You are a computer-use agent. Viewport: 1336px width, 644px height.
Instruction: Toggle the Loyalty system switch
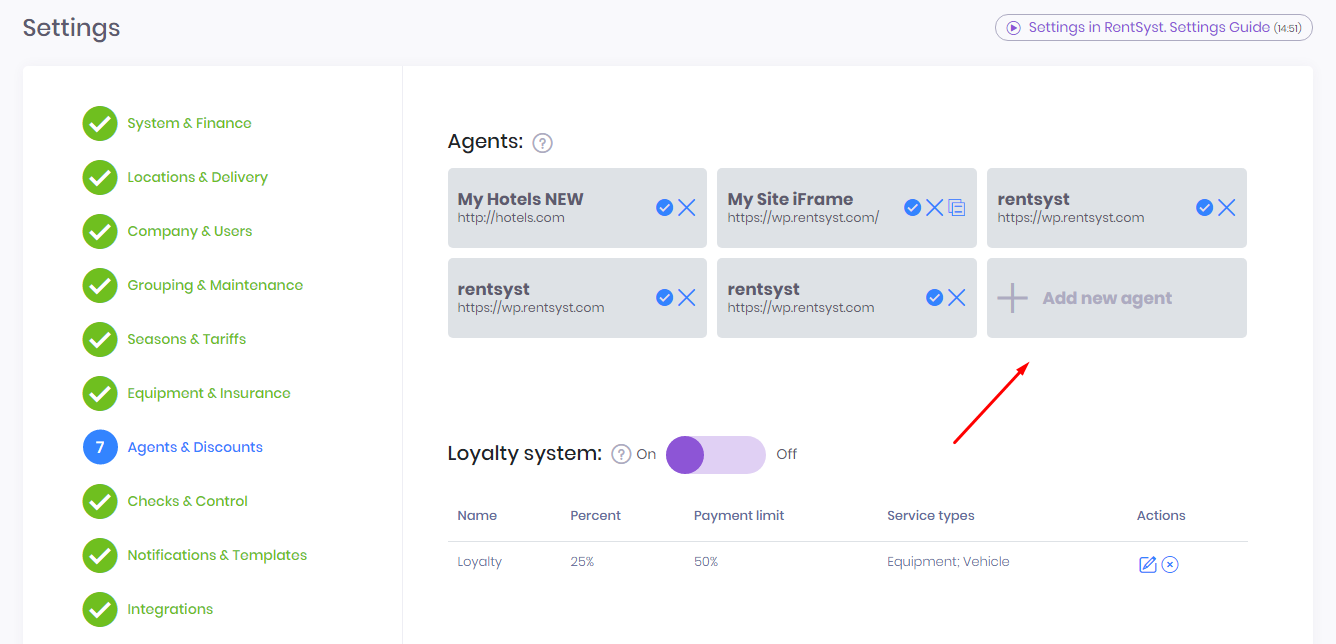click(715, 454)
